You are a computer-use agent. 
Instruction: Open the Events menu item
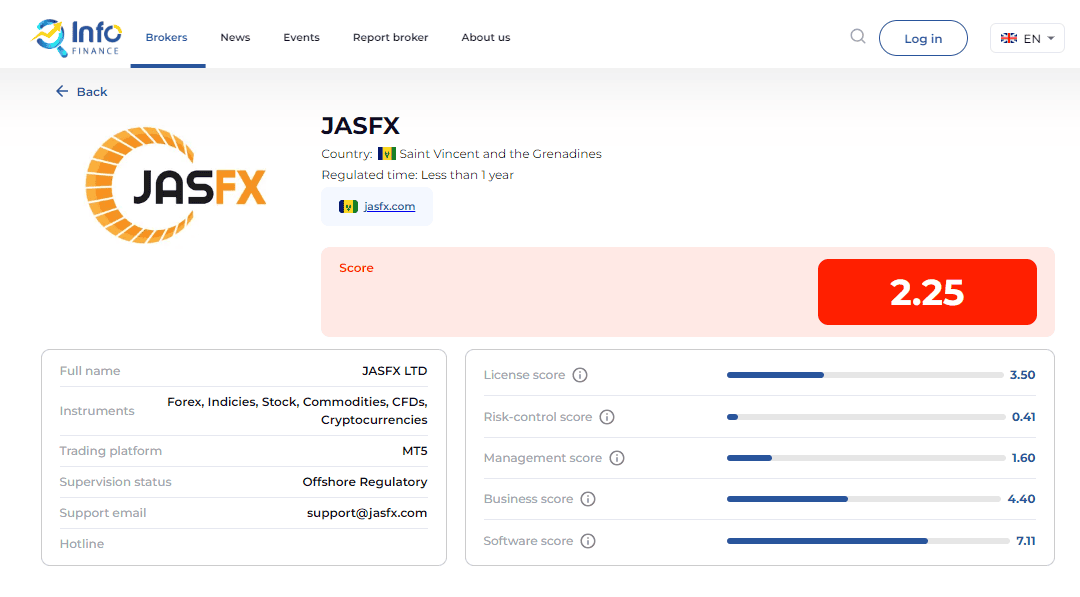pos(301,37)
